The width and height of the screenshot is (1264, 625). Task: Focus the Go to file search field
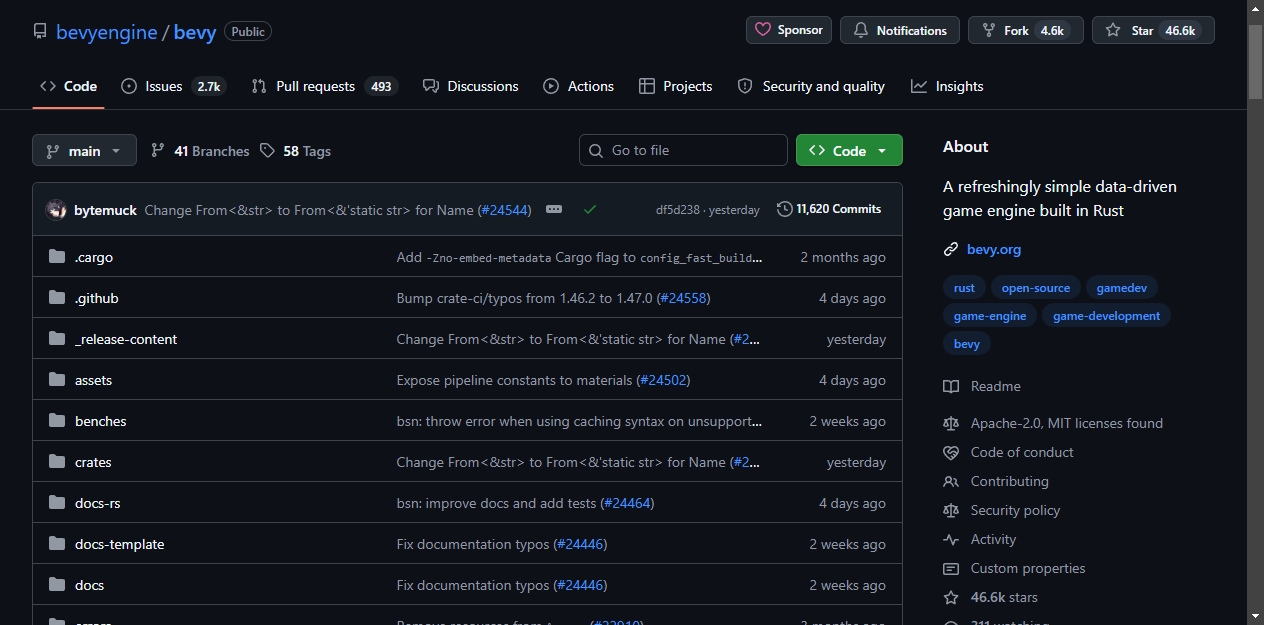click(x=683, y=150)
